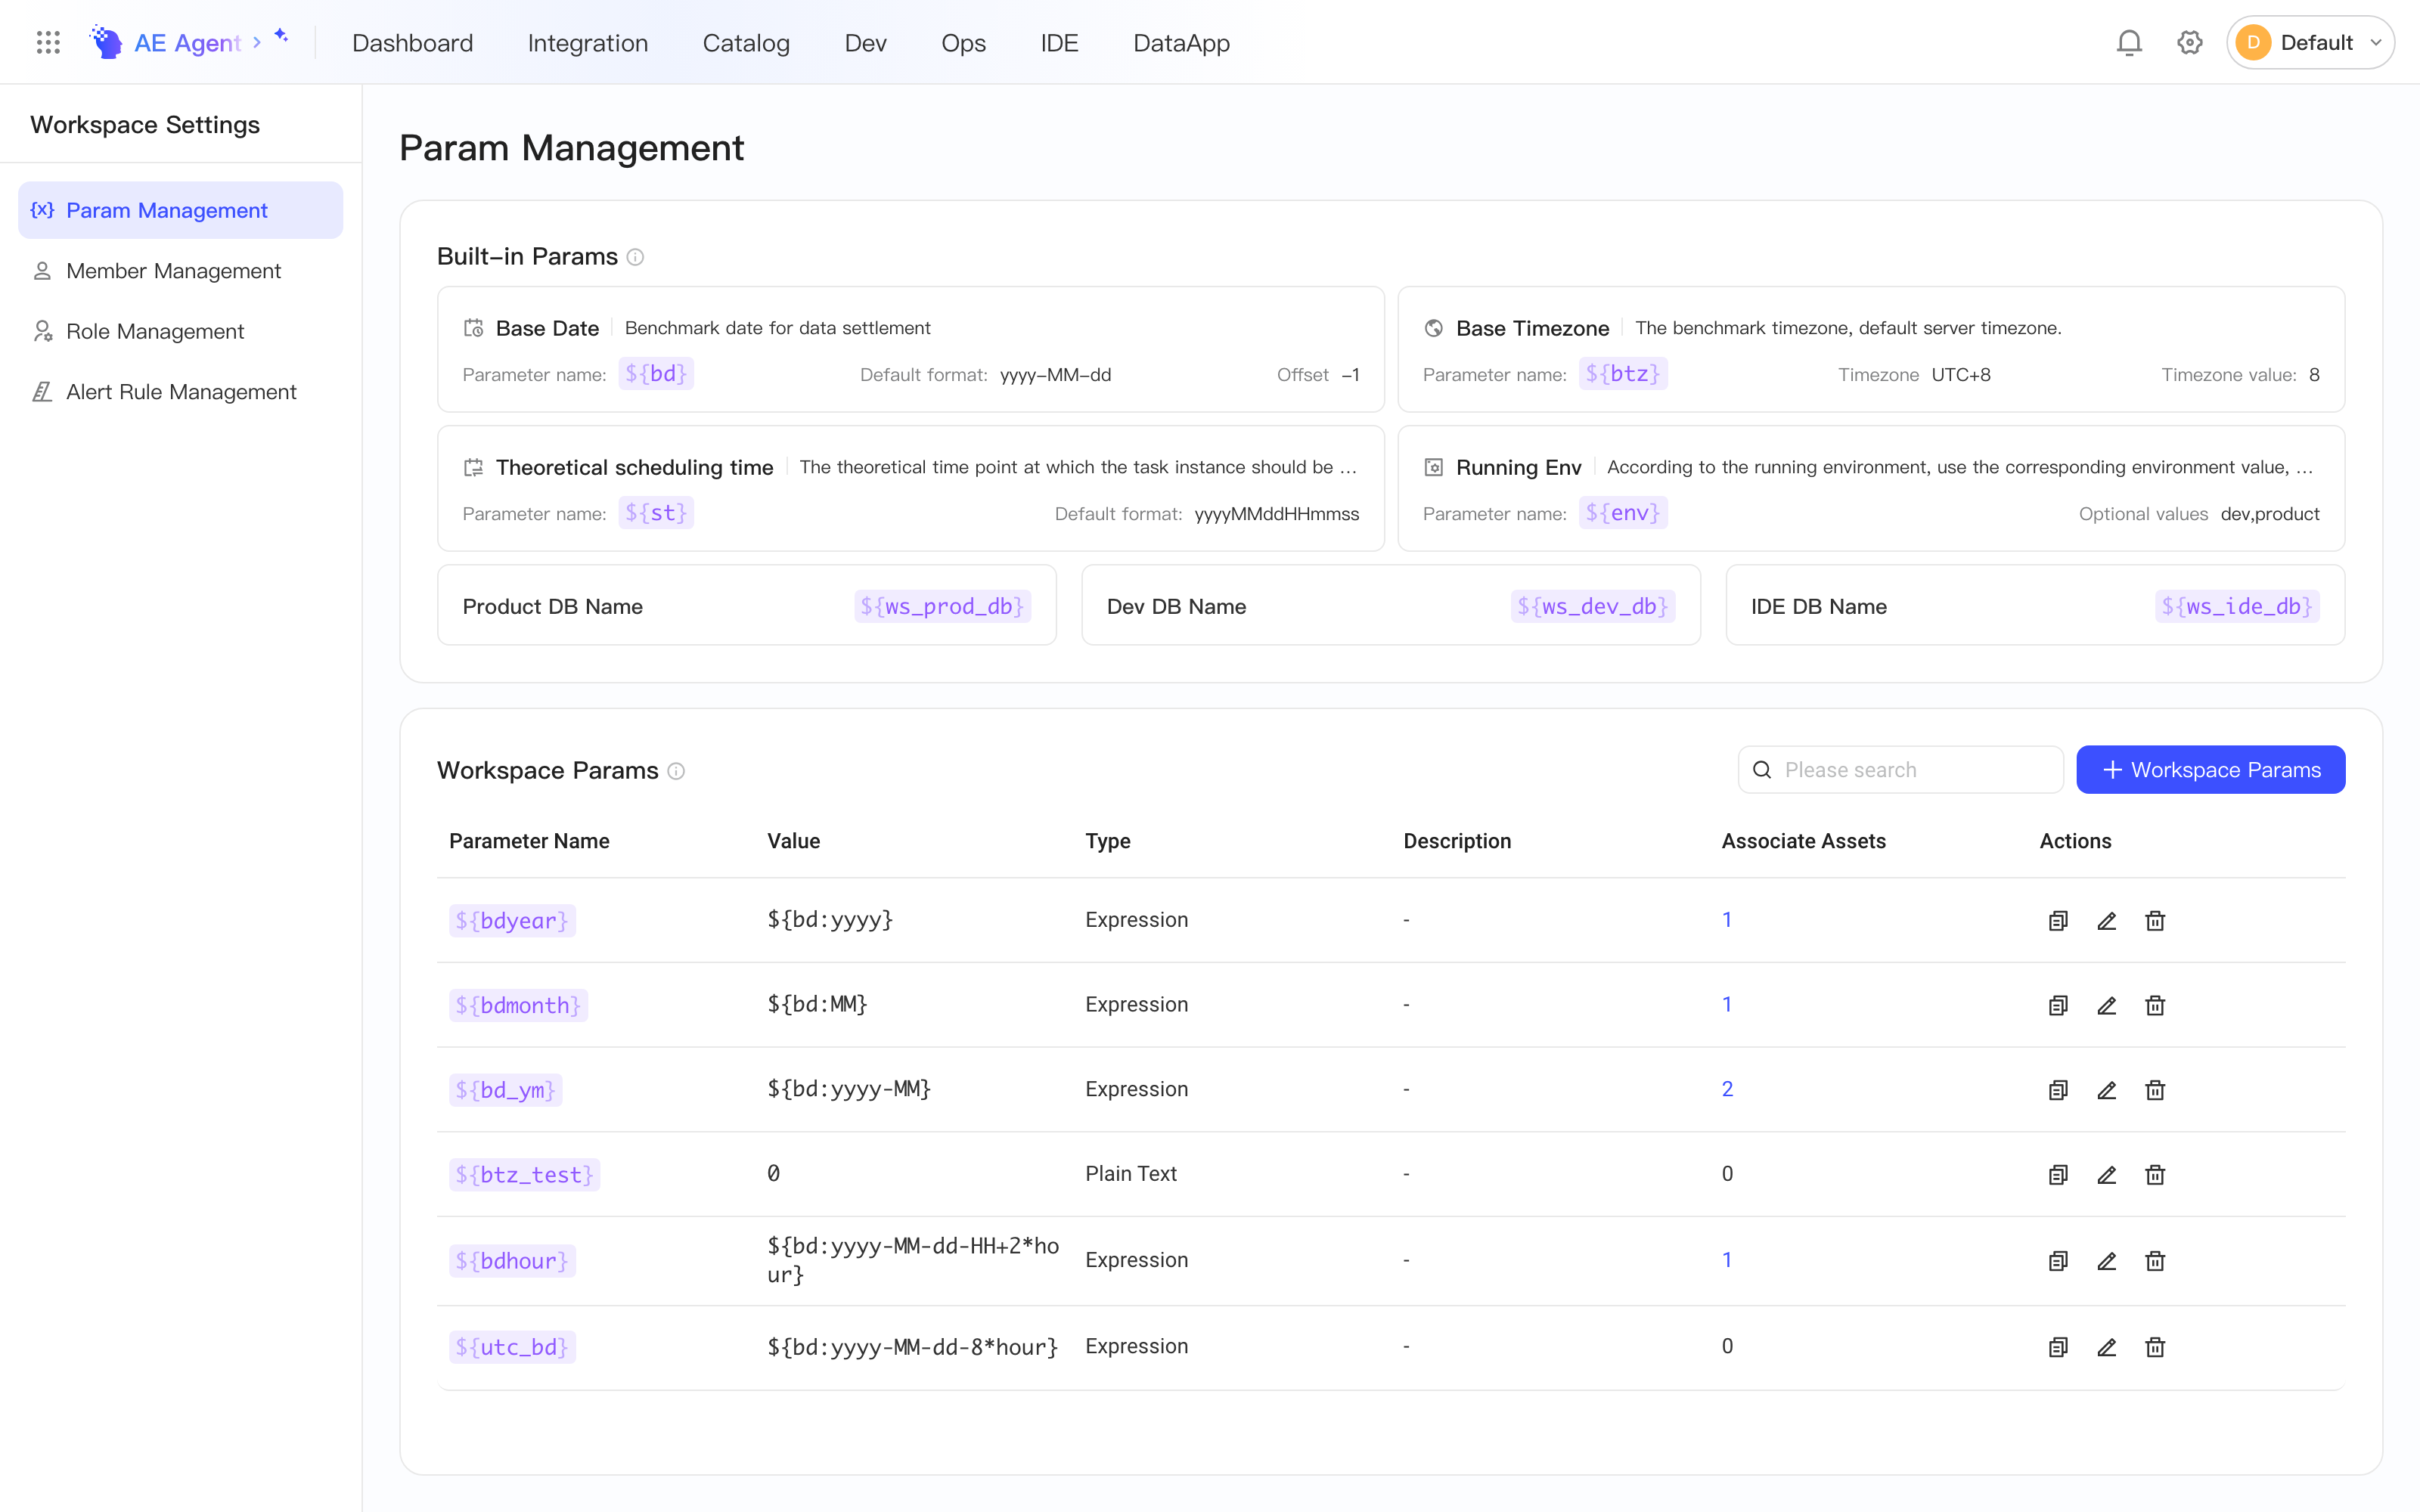Click the ${ws_ide_db} parameter tag
Screen dimensions: 2420x1512
pyautogui.click(x=2237, y=606)
